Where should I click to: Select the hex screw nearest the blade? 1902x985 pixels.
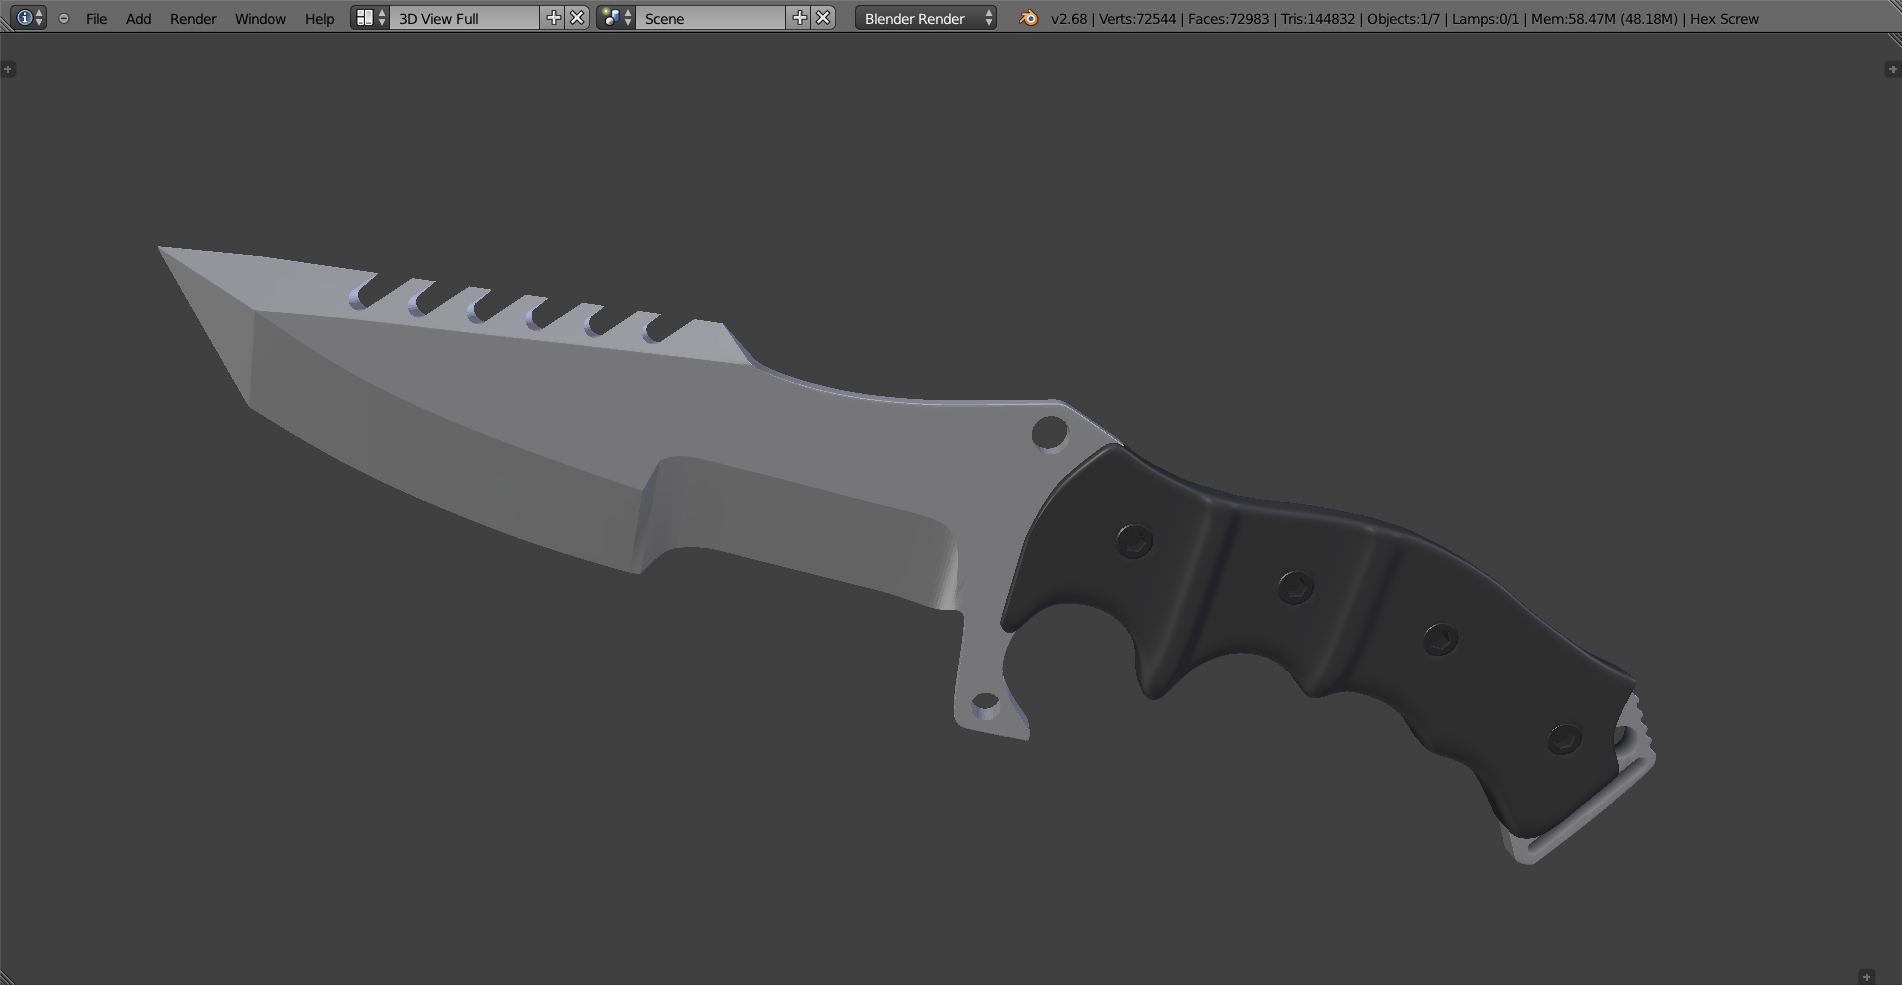point(1134,542)
